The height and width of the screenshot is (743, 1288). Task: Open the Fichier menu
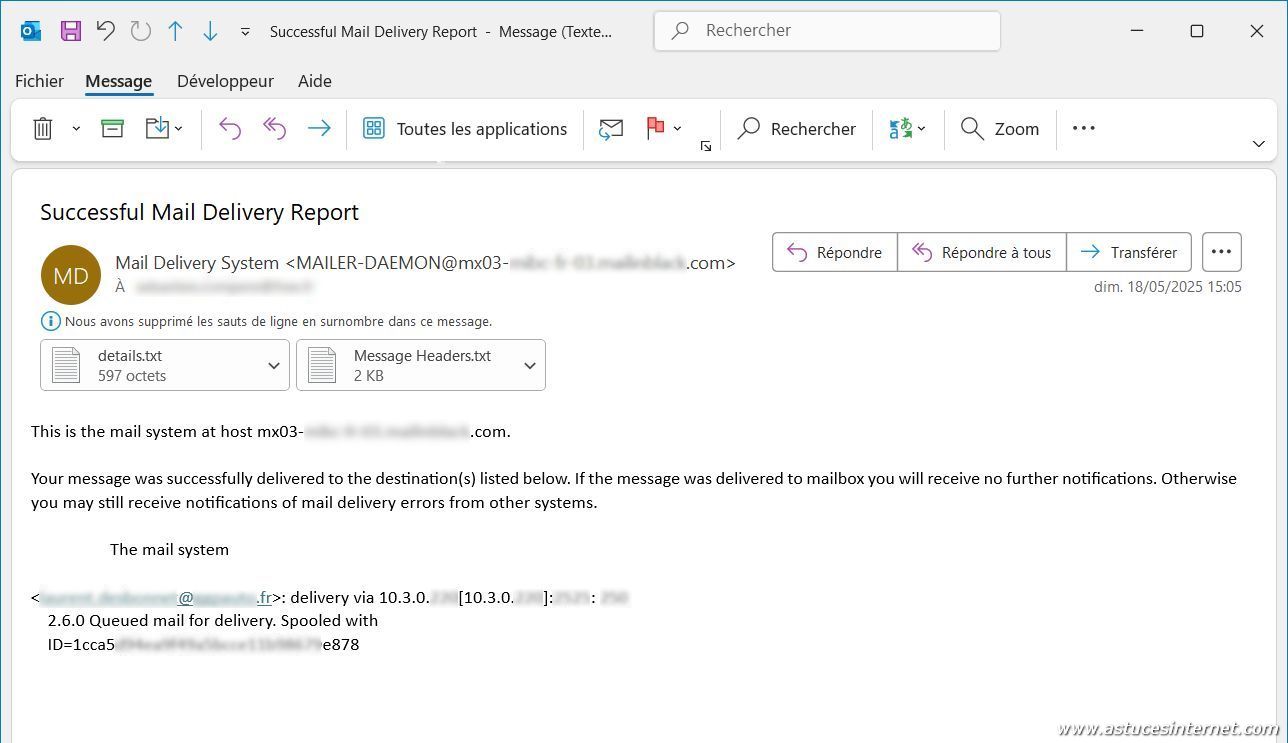pos(39,81)
